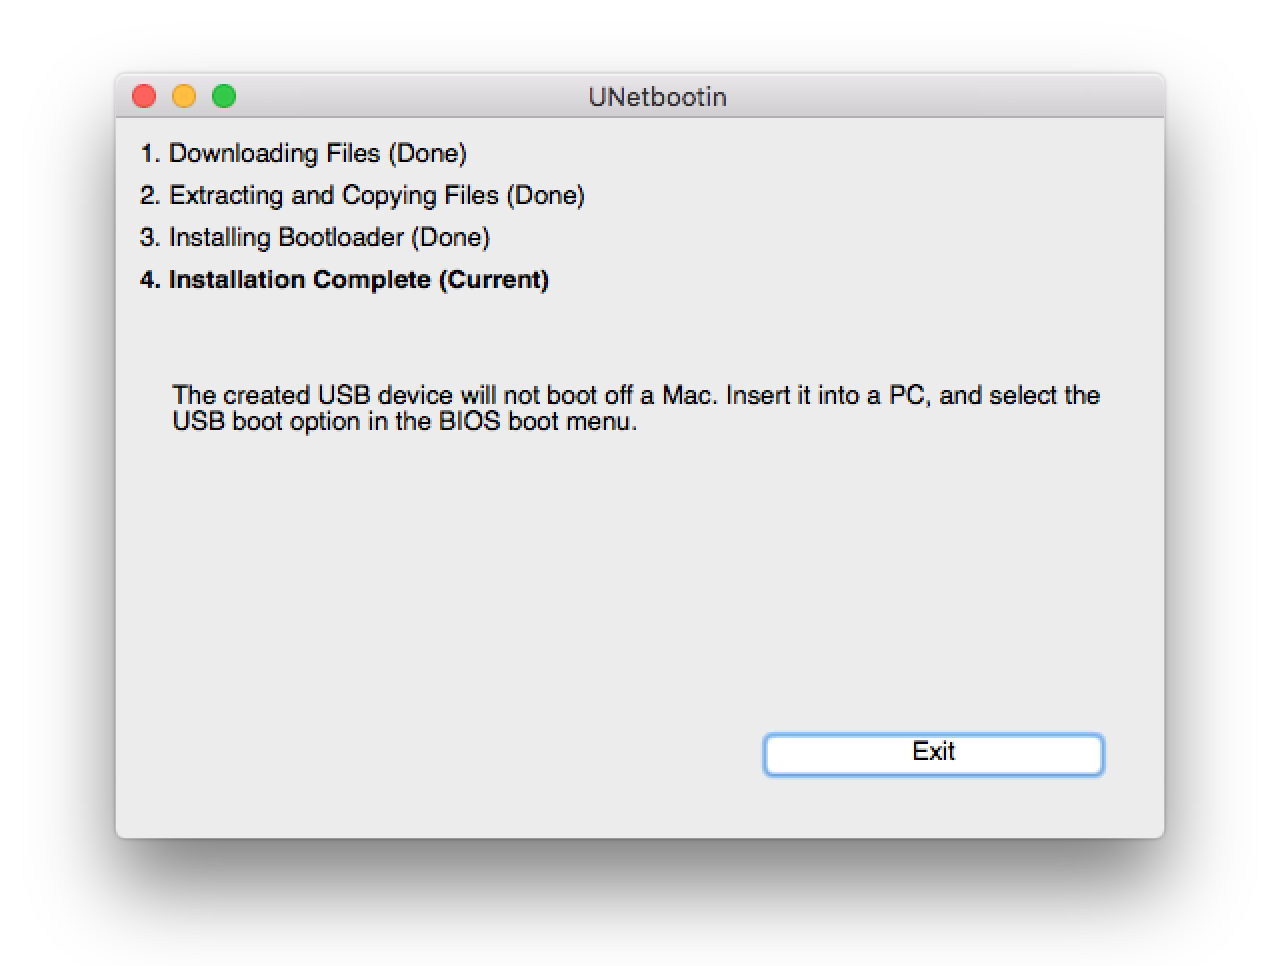Screen dimensions: 1286x966
Task: Click the (Done) status after Downloading Files
Action: tap(428, 153)
